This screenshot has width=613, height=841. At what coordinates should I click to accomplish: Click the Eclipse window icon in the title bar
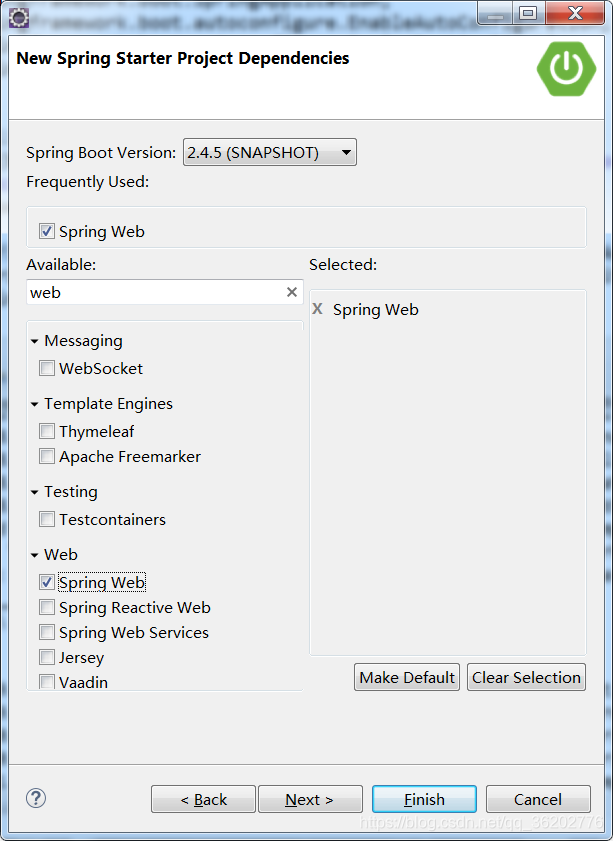coord(19,18)
